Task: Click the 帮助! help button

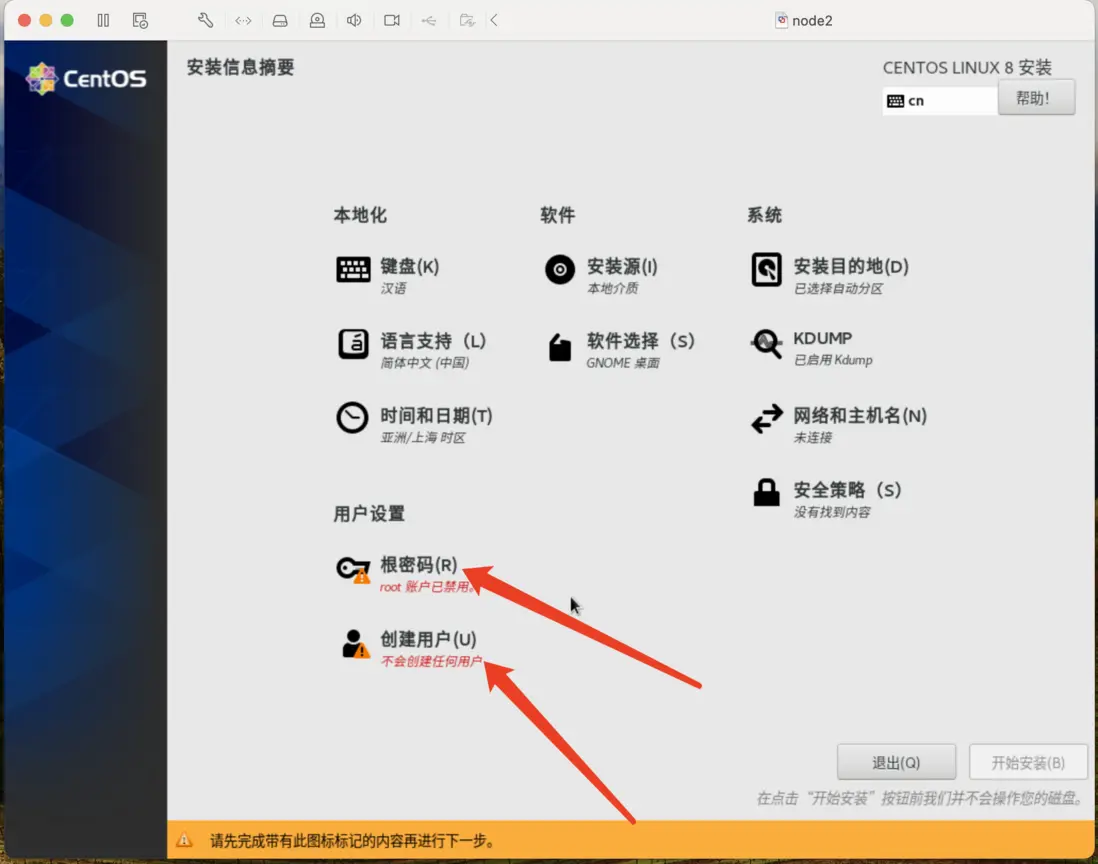Action: point(1036,98)
